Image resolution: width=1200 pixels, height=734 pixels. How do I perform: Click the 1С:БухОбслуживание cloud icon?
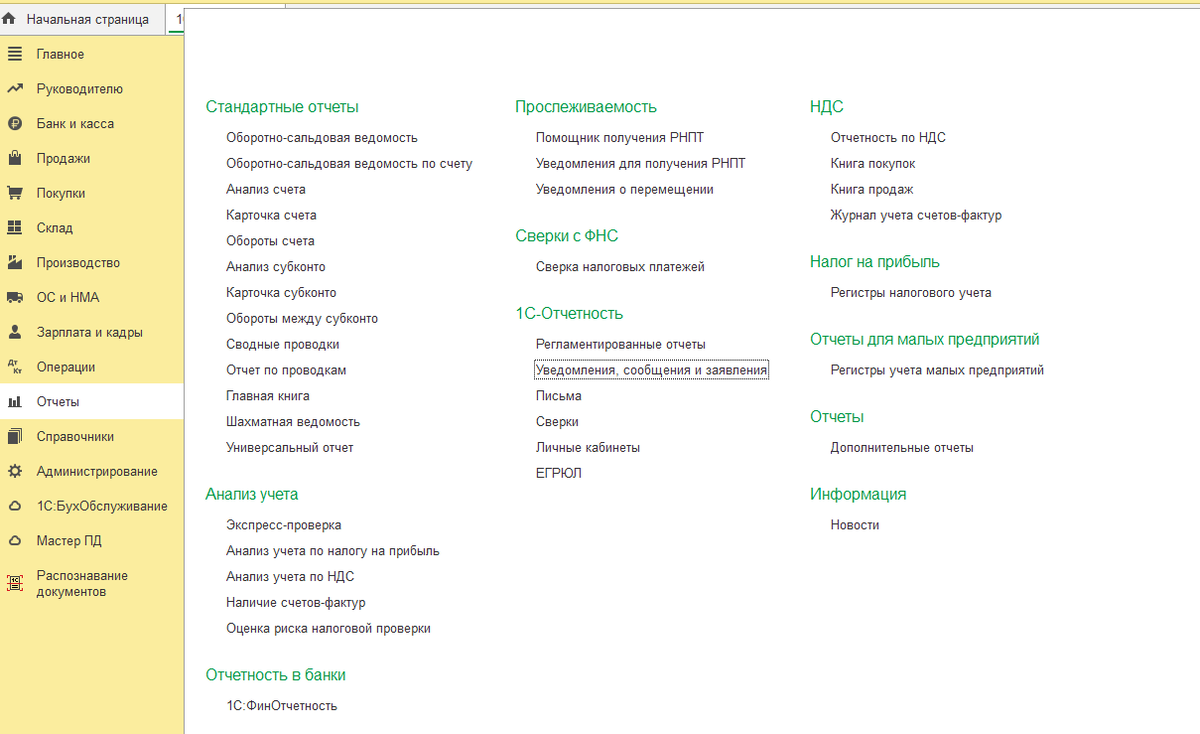pyautogui.click(x=15, y=506)
